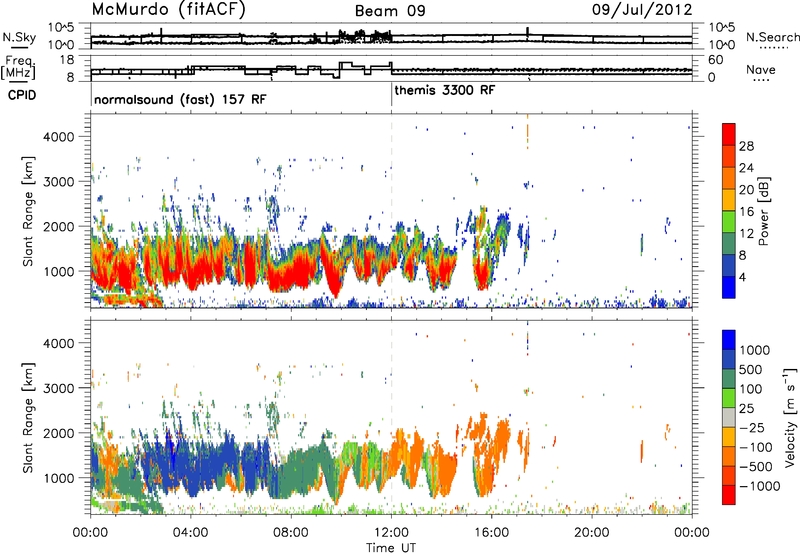Click the velocity colorbar value '-25'
800x554 pixels.
click(752, 427)
